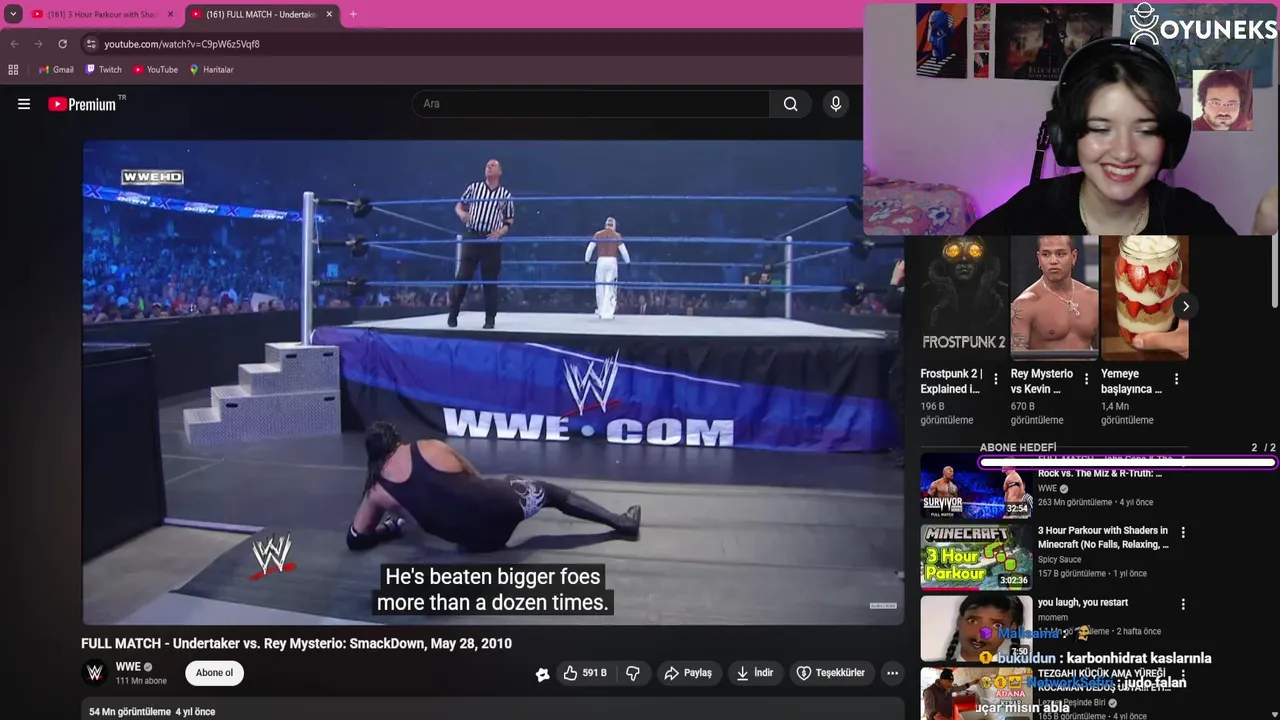
Task: Share the video with Paylaş button
Action: pos(688,673)
